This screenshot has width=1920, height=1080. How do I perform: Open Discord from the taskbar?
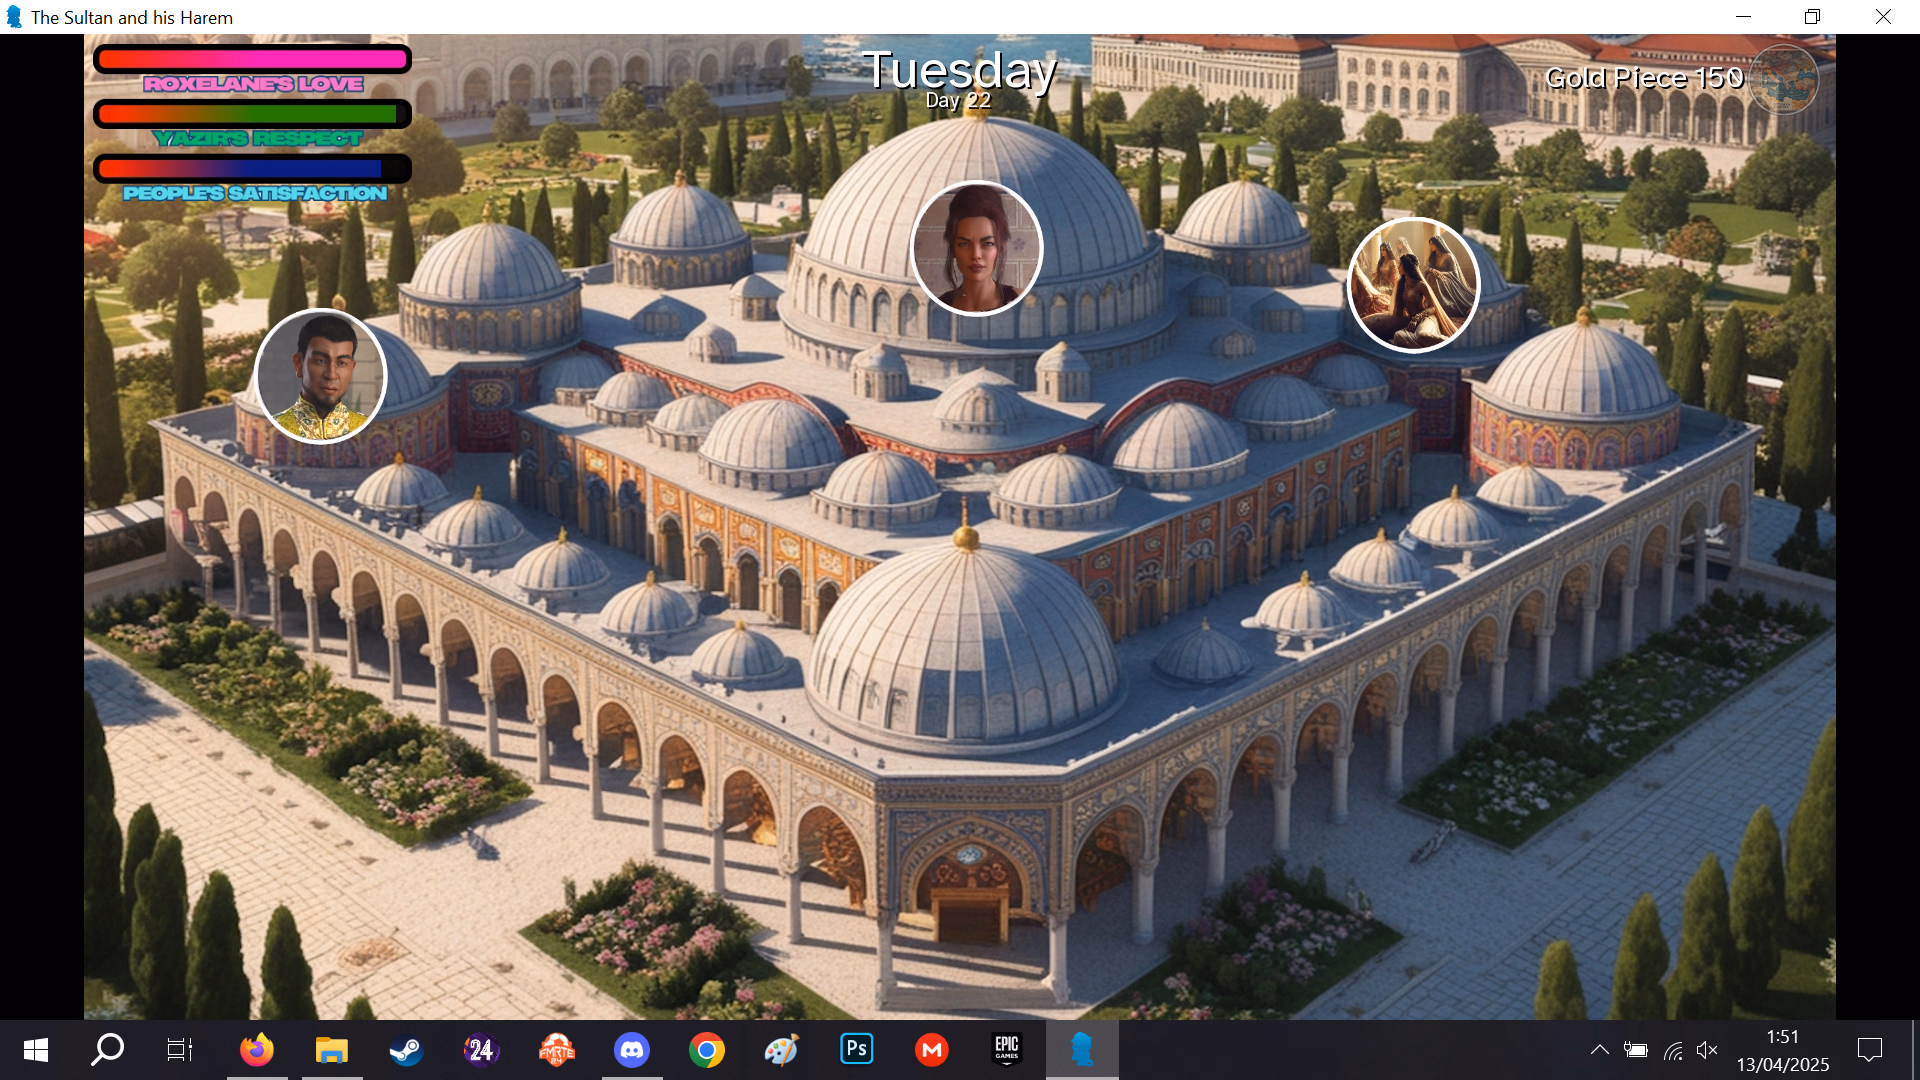(x=631, y=1050)
